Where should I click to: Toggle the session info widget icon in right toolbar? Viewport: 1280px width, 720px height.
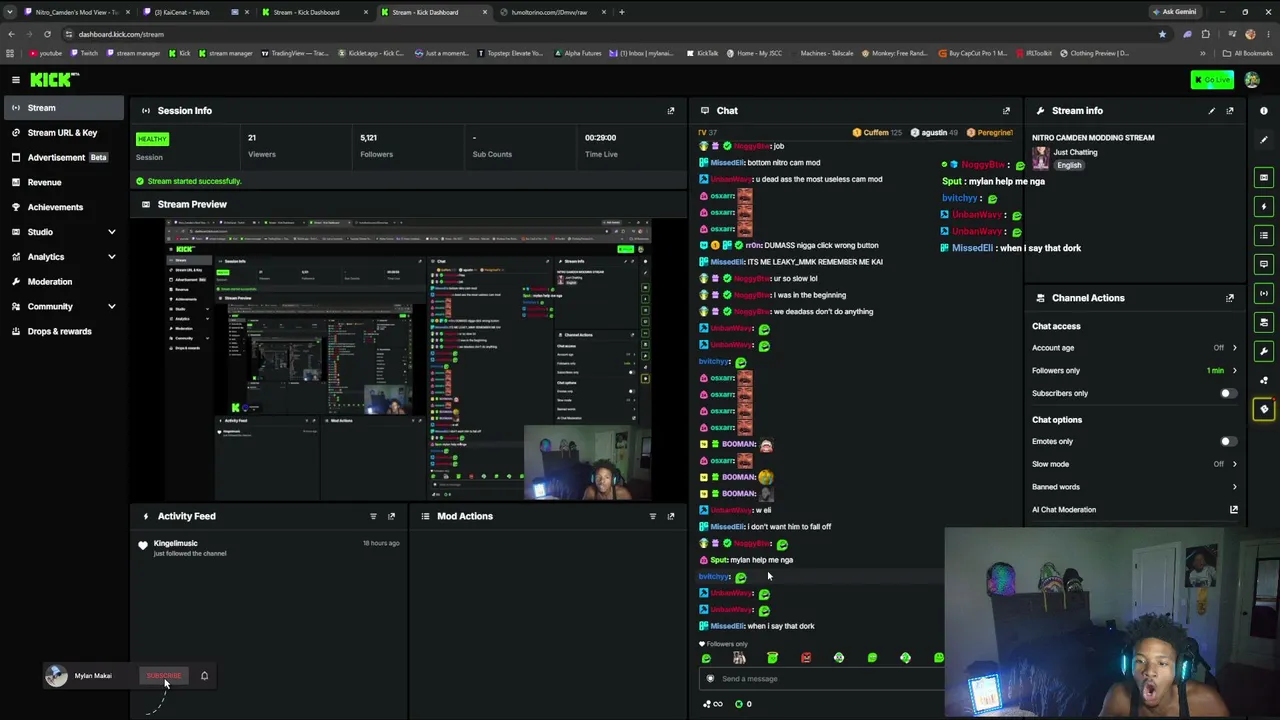(x=1264, y=178)
